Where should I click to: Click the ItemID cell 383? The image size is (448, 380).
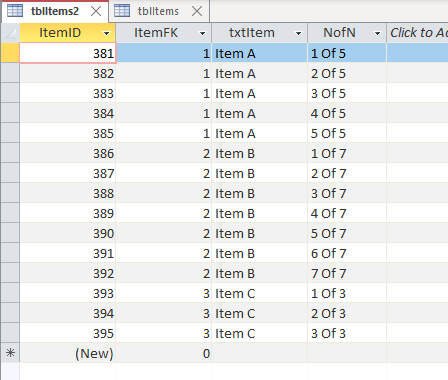[x=68, y=93]
